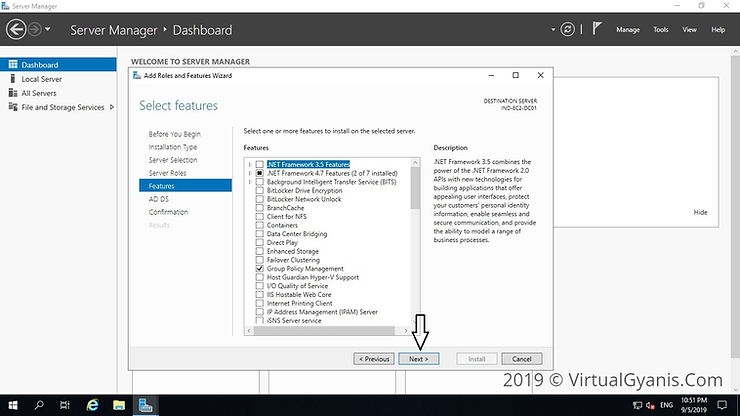Open the Manage menu
This screenshot has width=740, height=416.
pyautogui.click(x=627, y=30)
